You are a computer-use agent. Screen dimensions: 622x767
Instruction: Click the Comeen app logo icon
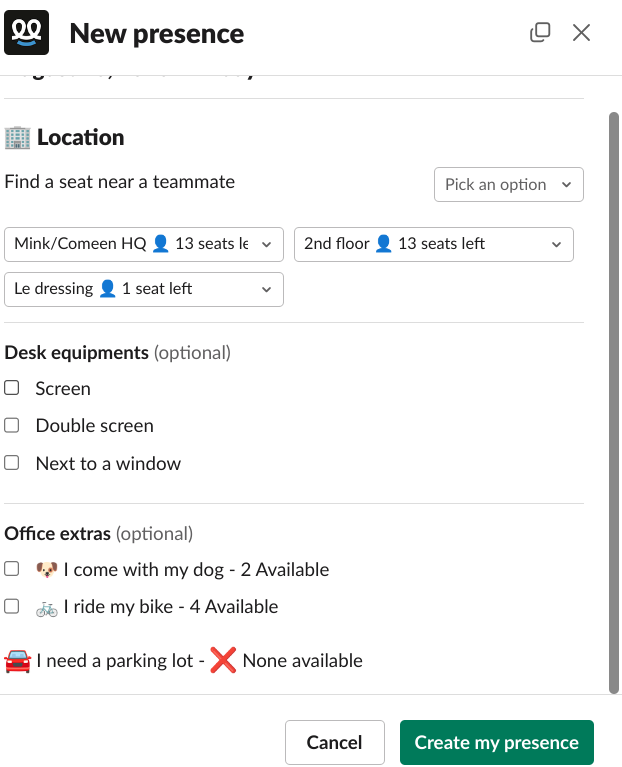26,32
